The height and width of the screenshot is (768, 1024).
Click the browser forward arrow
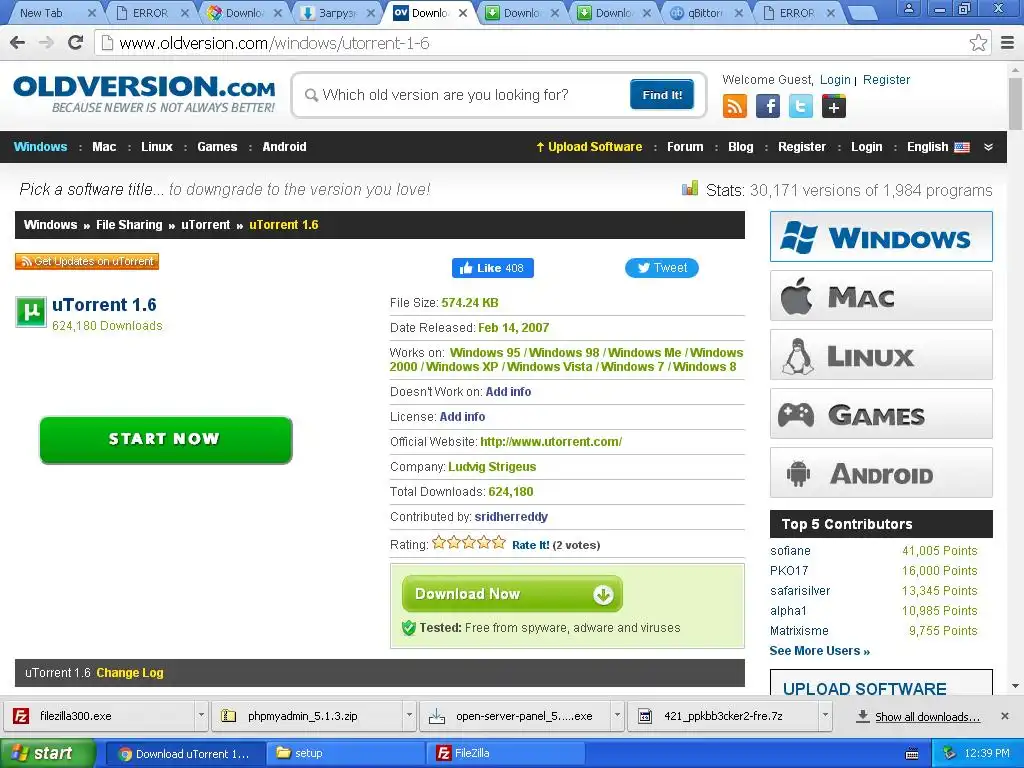pos(46,43)
